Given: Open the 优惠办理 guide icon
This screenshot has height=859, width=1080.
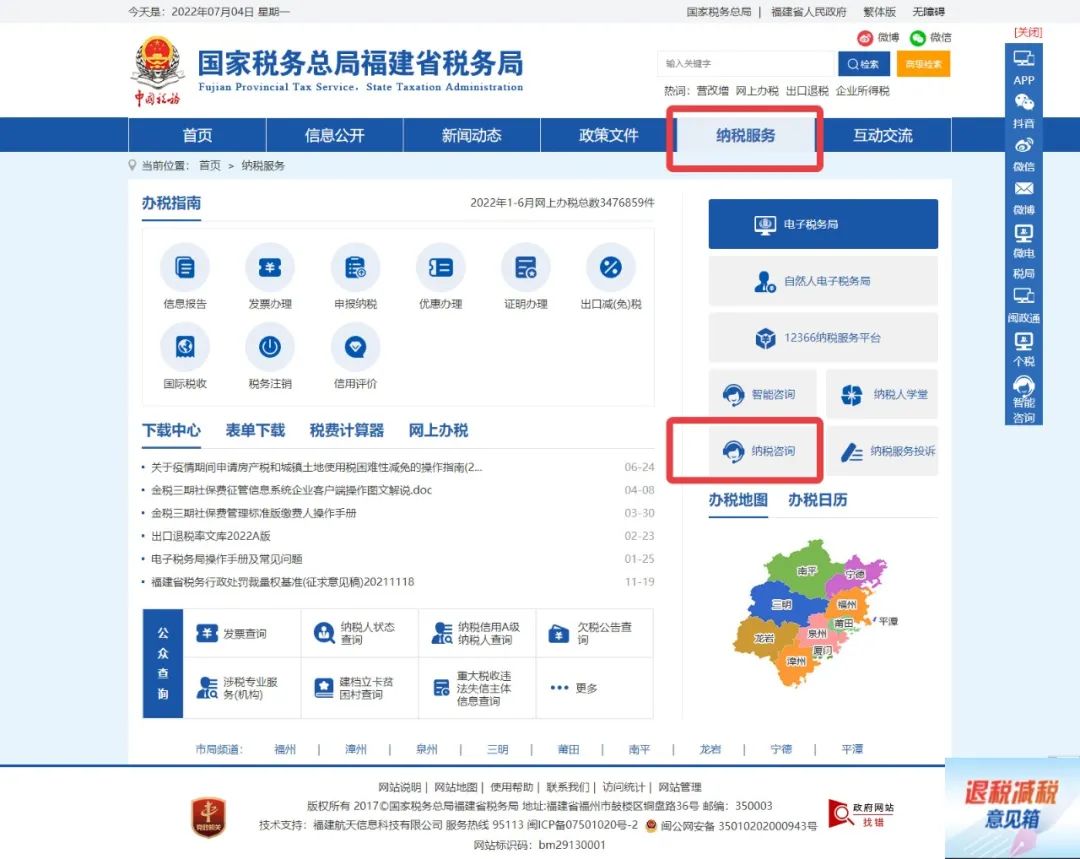Looking at the screenshot, I should click(441, 267).
